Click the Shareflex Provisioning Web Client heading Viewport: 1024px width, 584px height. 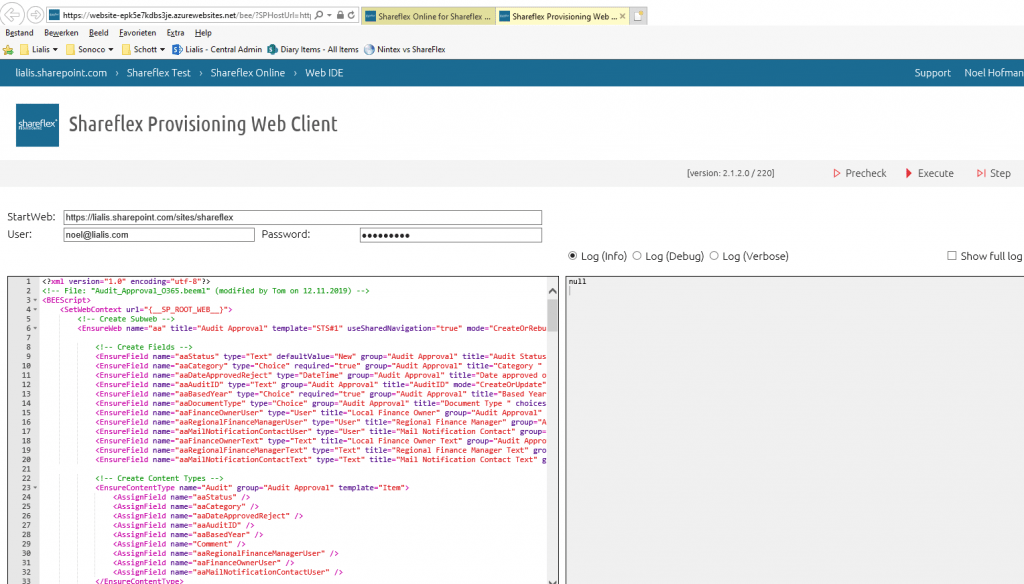coord(203,124)
